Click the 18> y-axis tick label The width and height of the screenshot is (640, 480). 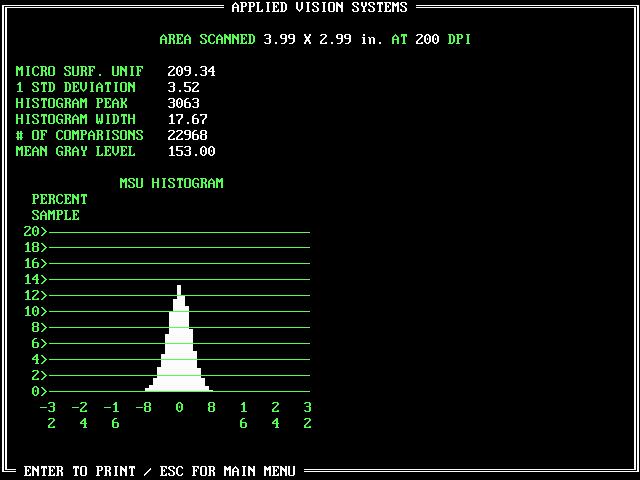point(35,247)
